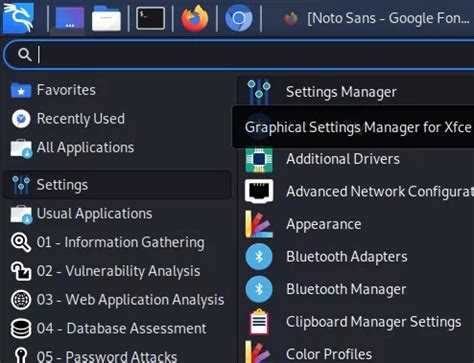474x363 pixels.
Task: Click the All Applications folder icon
Action: (21, 149)
